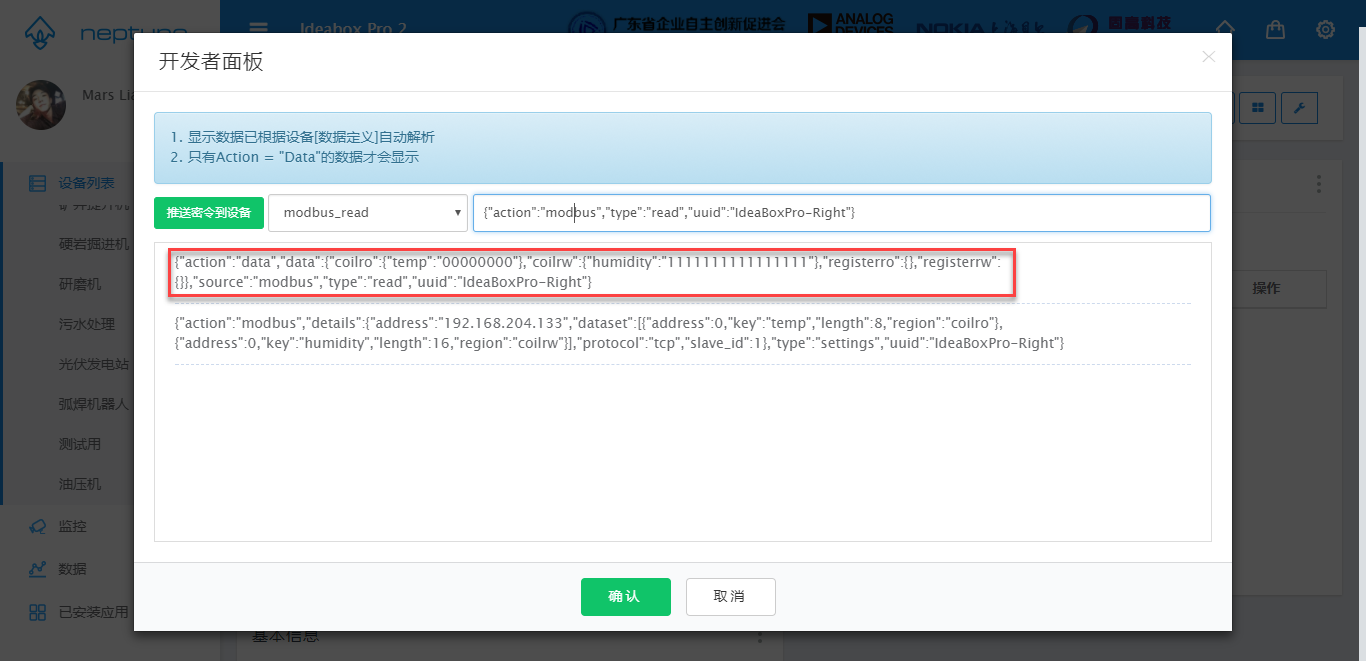Click the three-dot menu beside 基本信息
The height and width of the screenshot is (661, 1366).
pyautogui.click(x=759, y=637)
